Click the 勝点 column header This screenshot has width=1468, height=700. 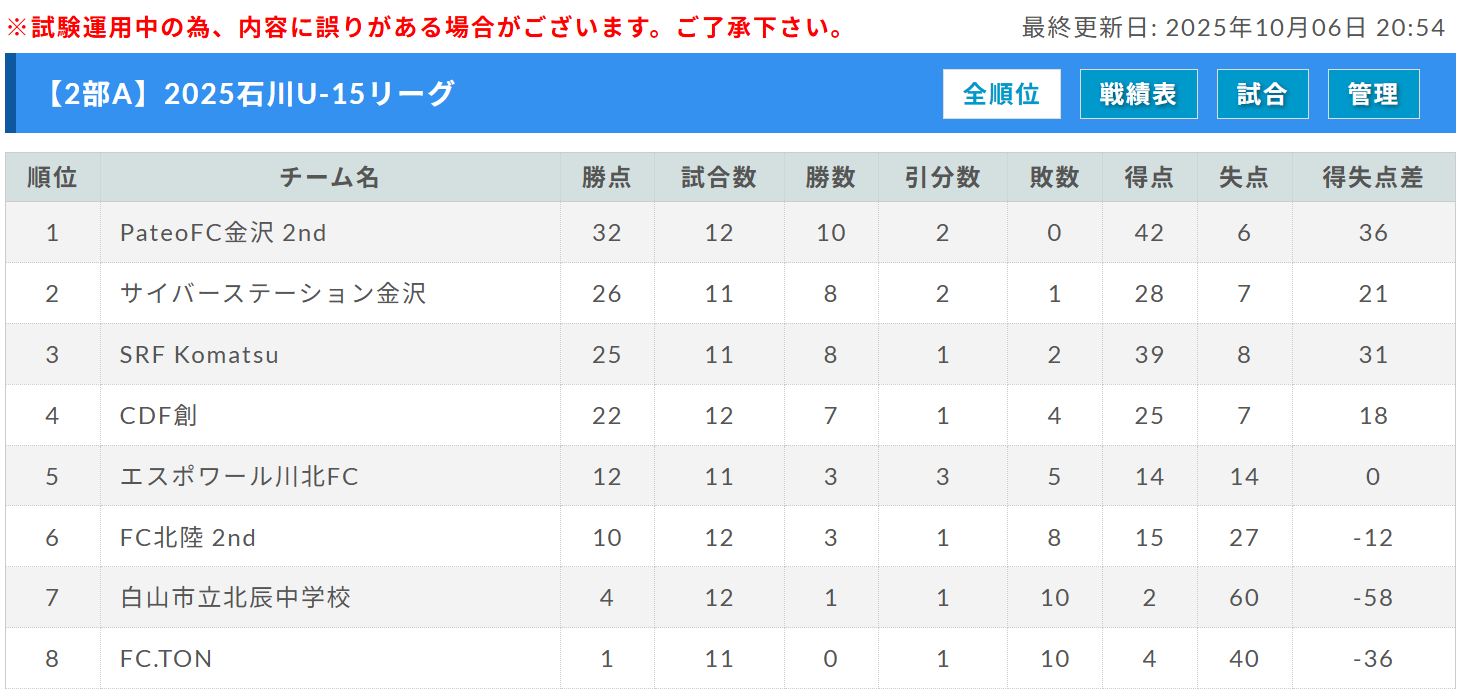coord(607,178)
